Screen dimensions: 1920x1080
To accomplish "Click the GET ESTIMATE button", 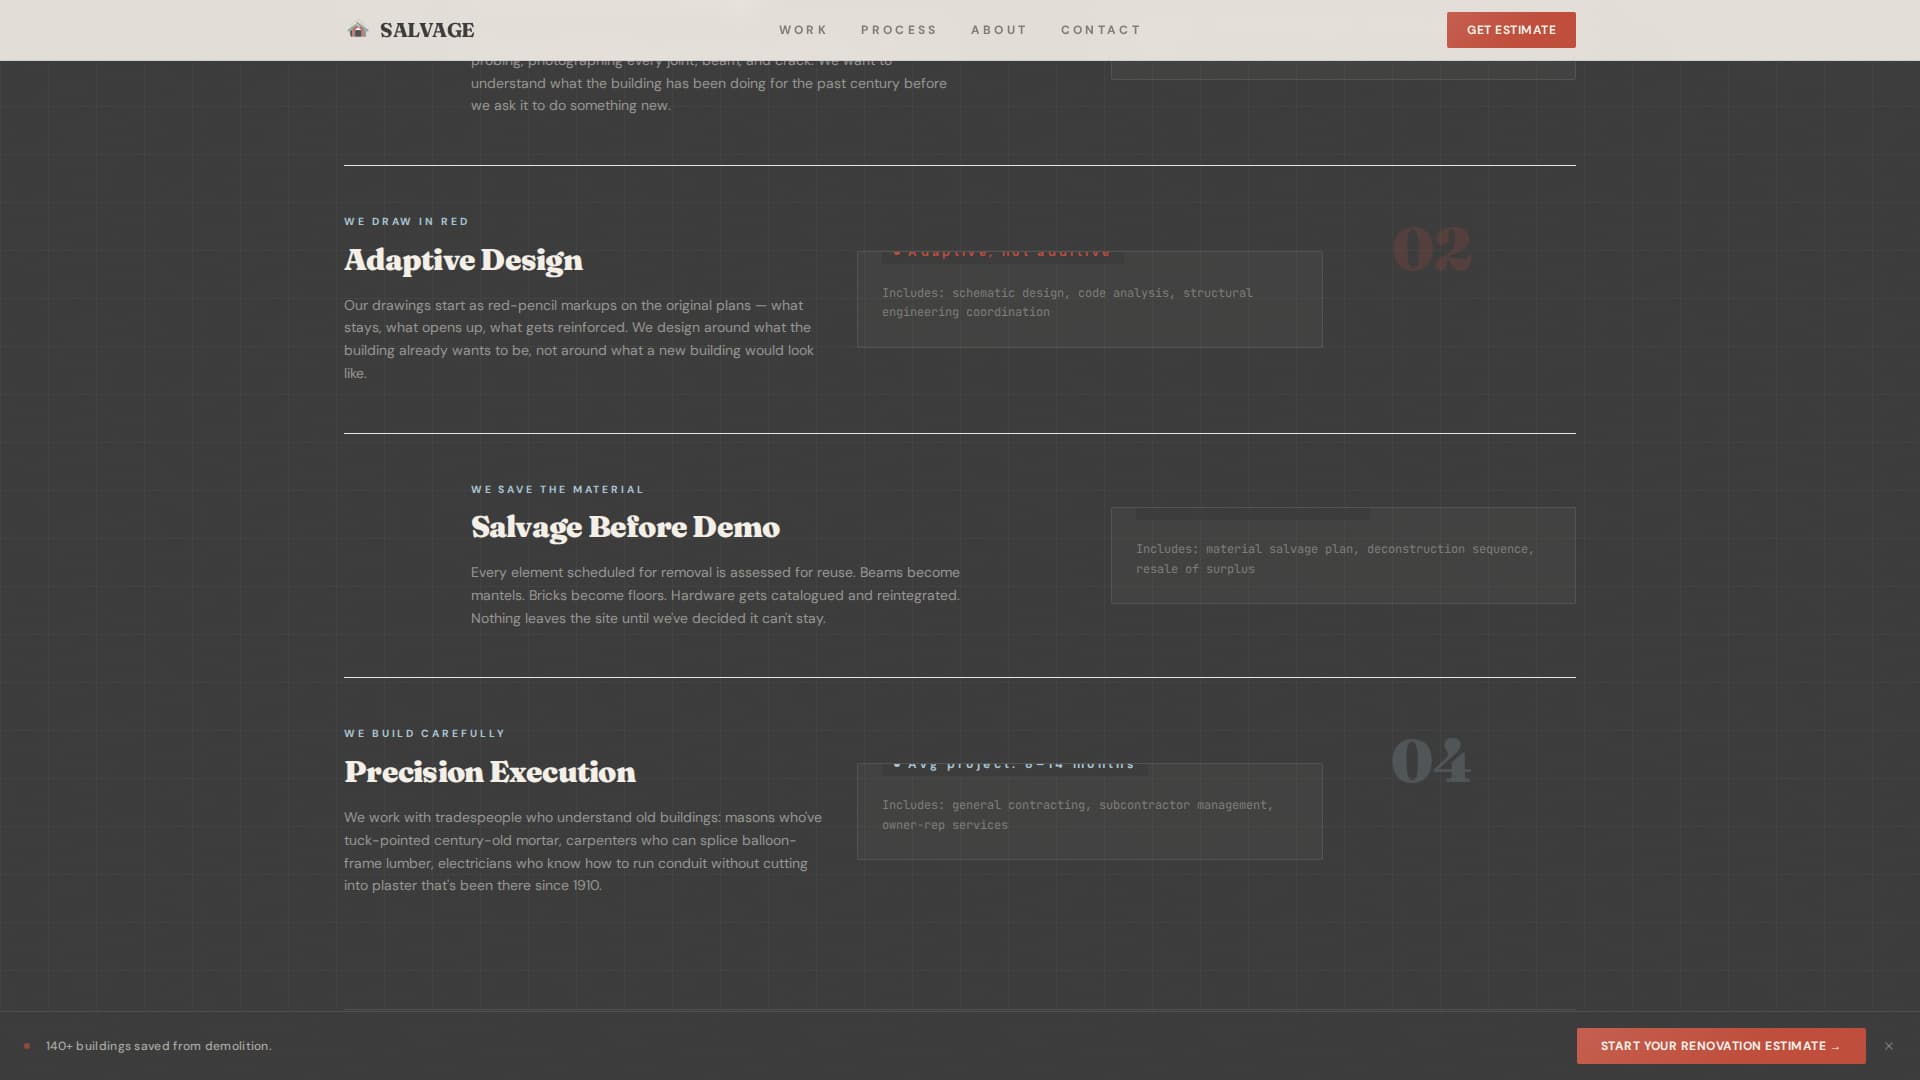I will click(x=1511, y=30).
